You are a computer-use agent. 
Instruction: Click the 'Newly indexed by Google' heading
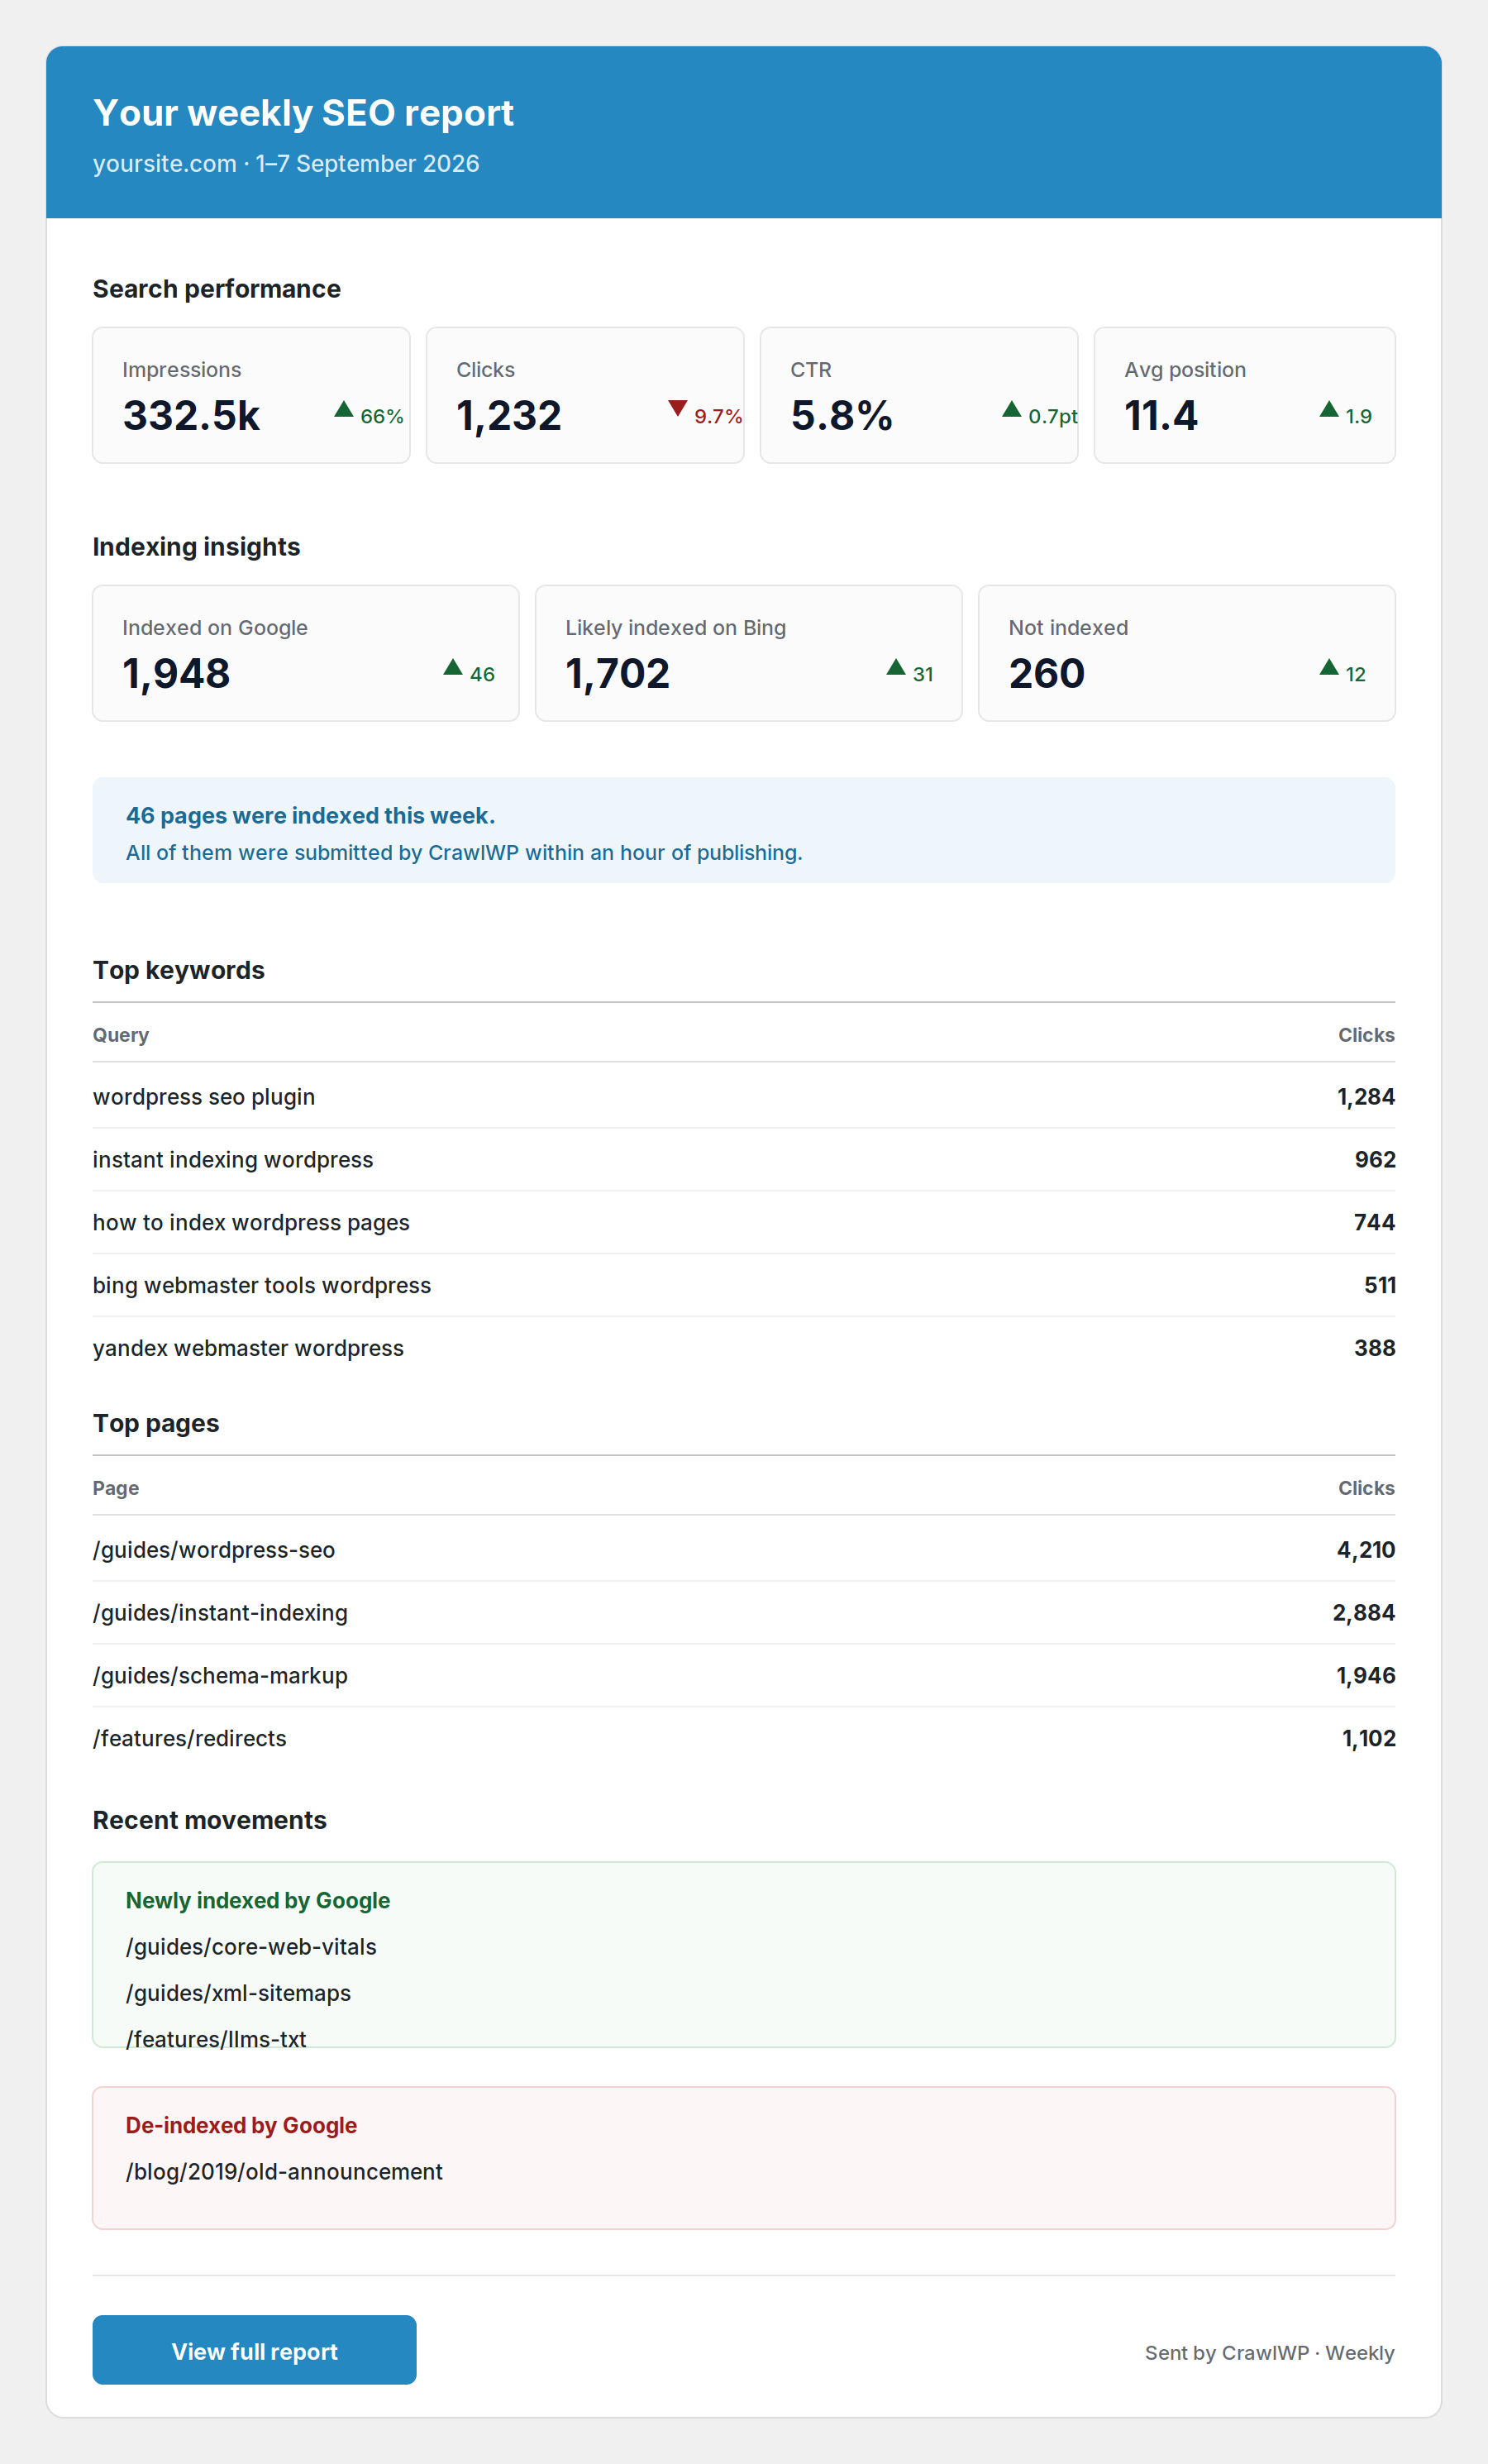click(258, 1901)
